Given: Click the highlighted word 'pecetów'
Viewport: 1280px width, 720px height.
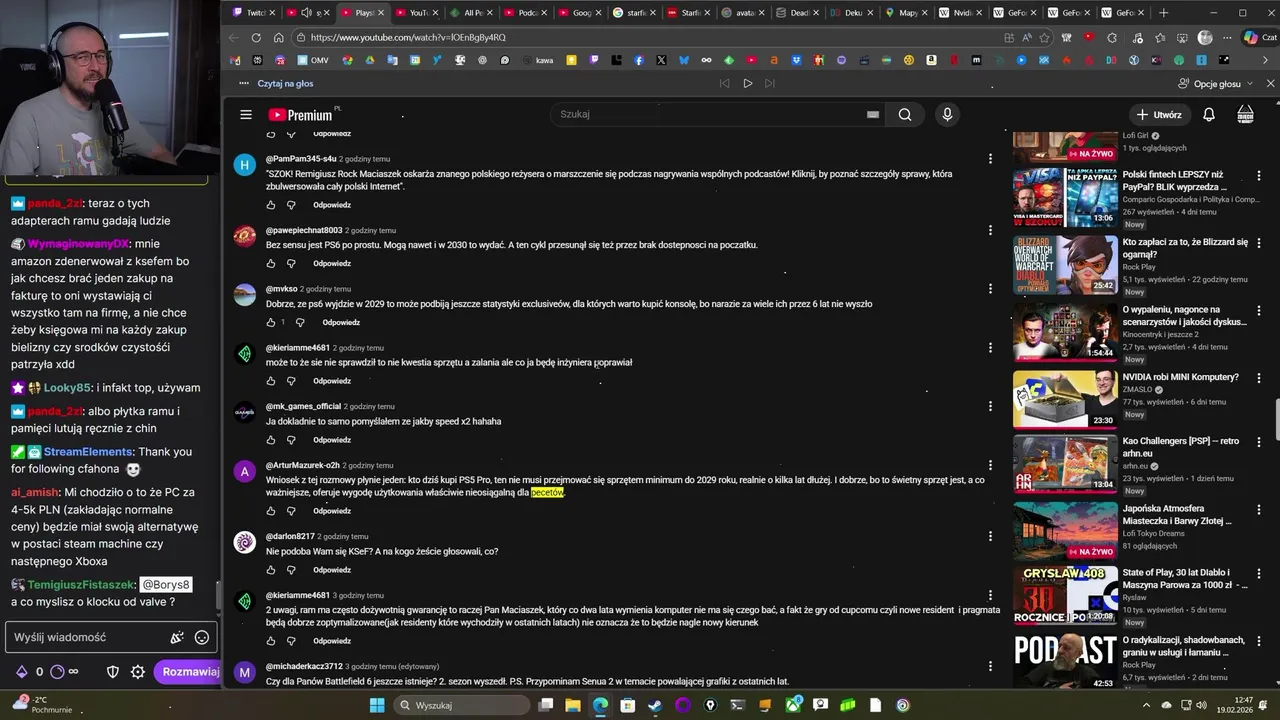Looking at the screenshot, I should (x=547, y=493).
